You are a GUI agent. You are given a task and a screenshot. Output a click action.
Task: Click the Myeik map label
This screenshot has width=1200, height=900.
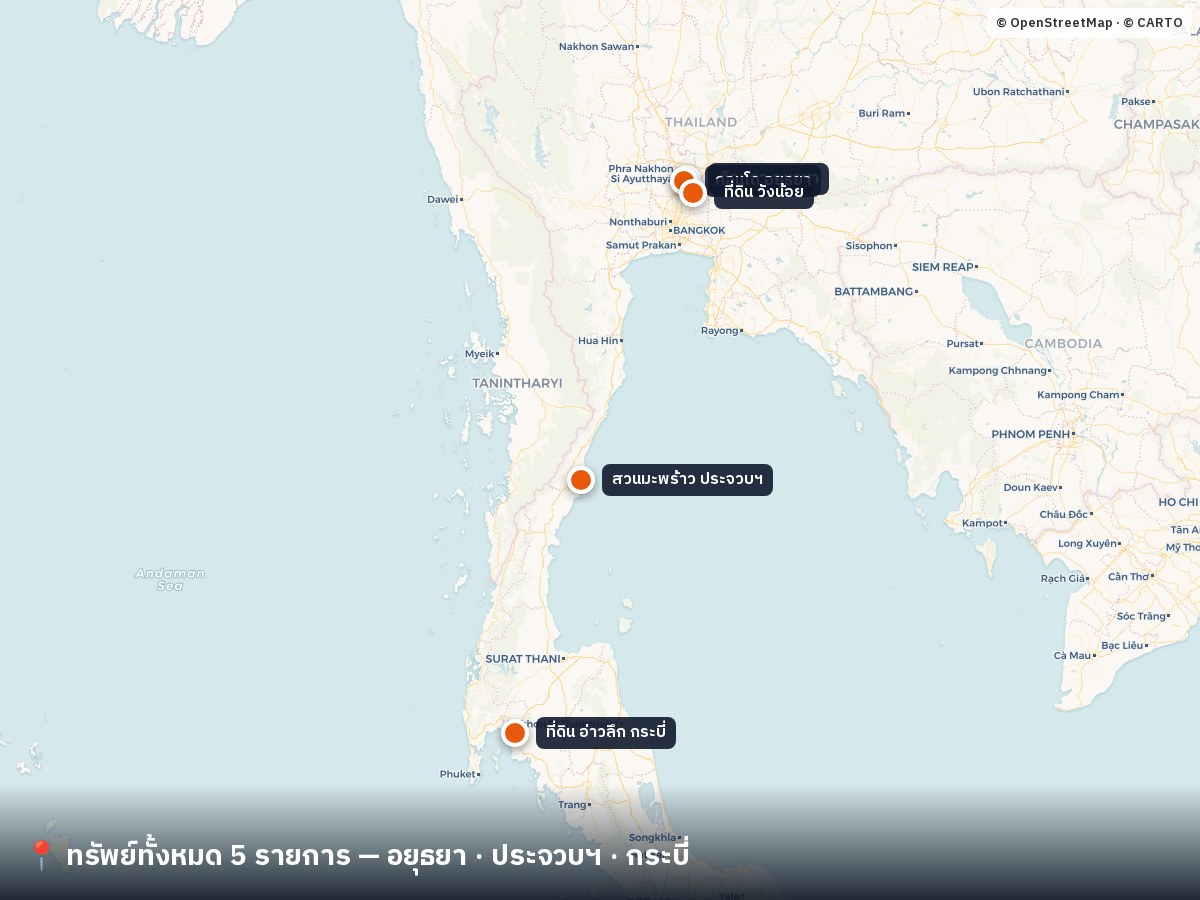(480, 354)
